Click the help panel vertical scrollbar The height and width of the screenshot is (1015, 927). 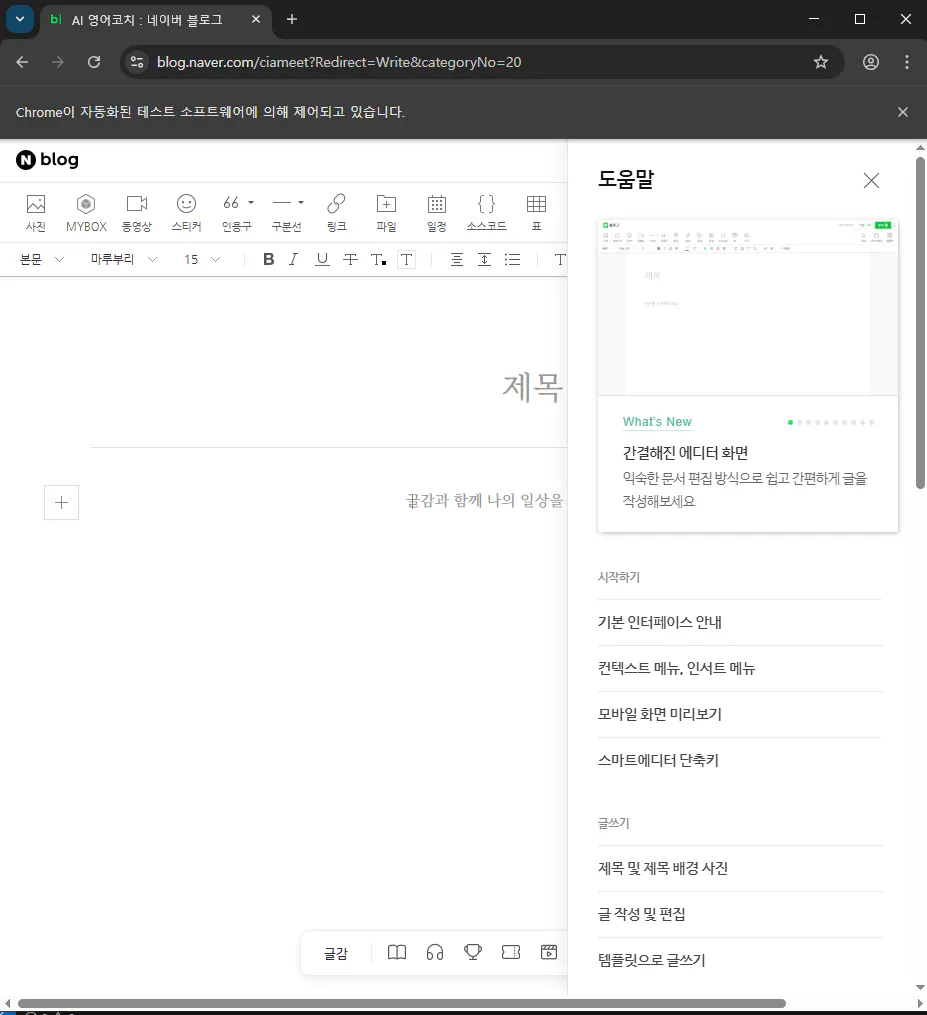tap(920, 323)
